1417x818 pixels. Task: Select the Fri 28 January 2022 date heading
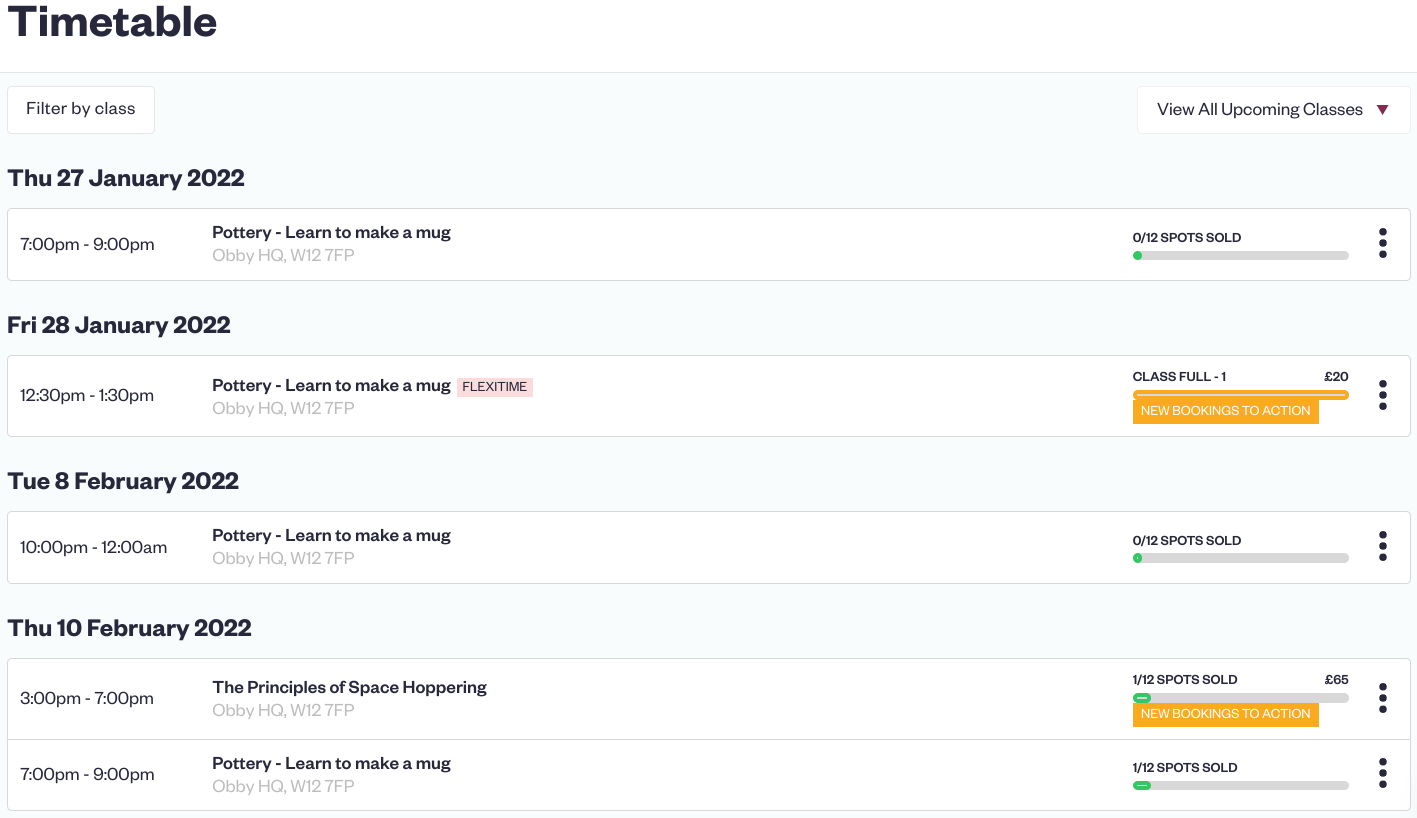coord(119,325)
